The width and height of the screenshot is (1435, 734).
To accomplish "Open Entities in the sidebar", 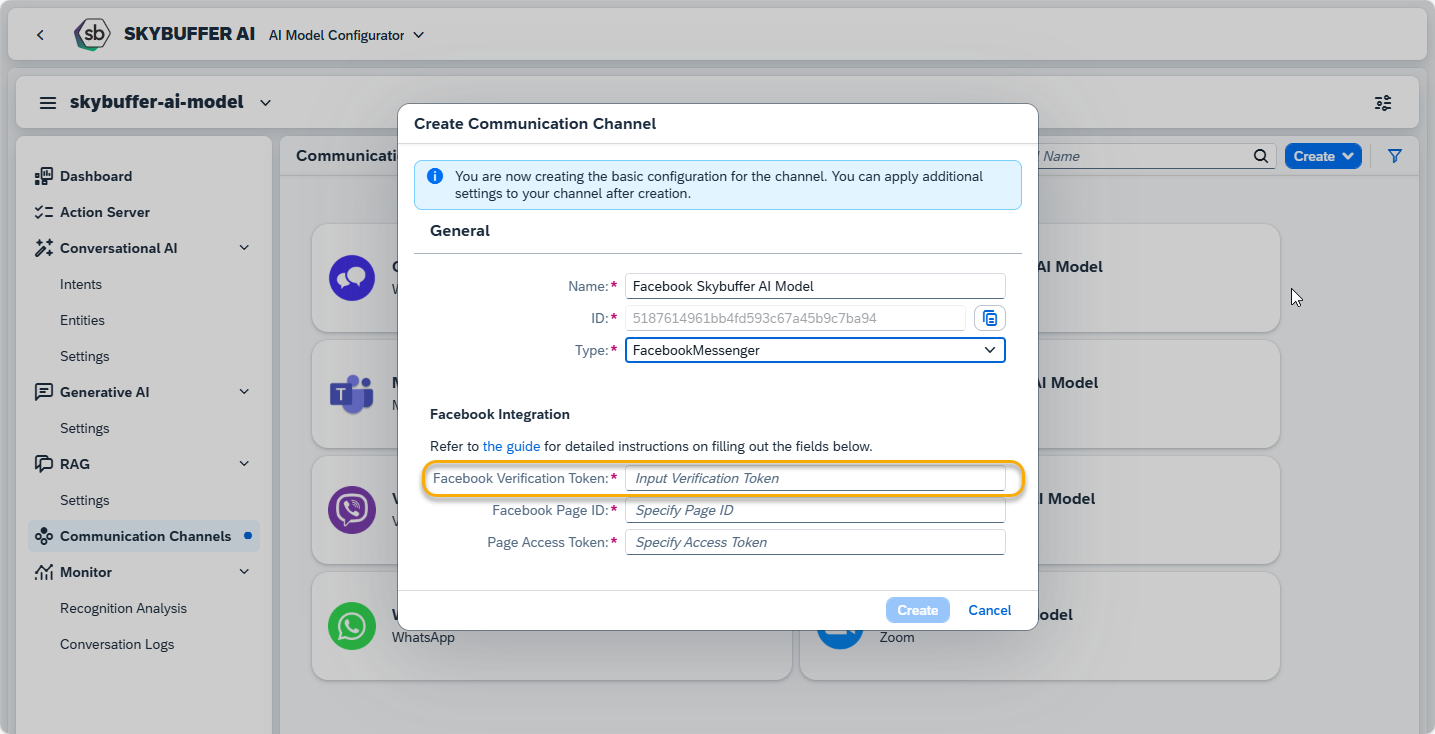I will point(82,320).
